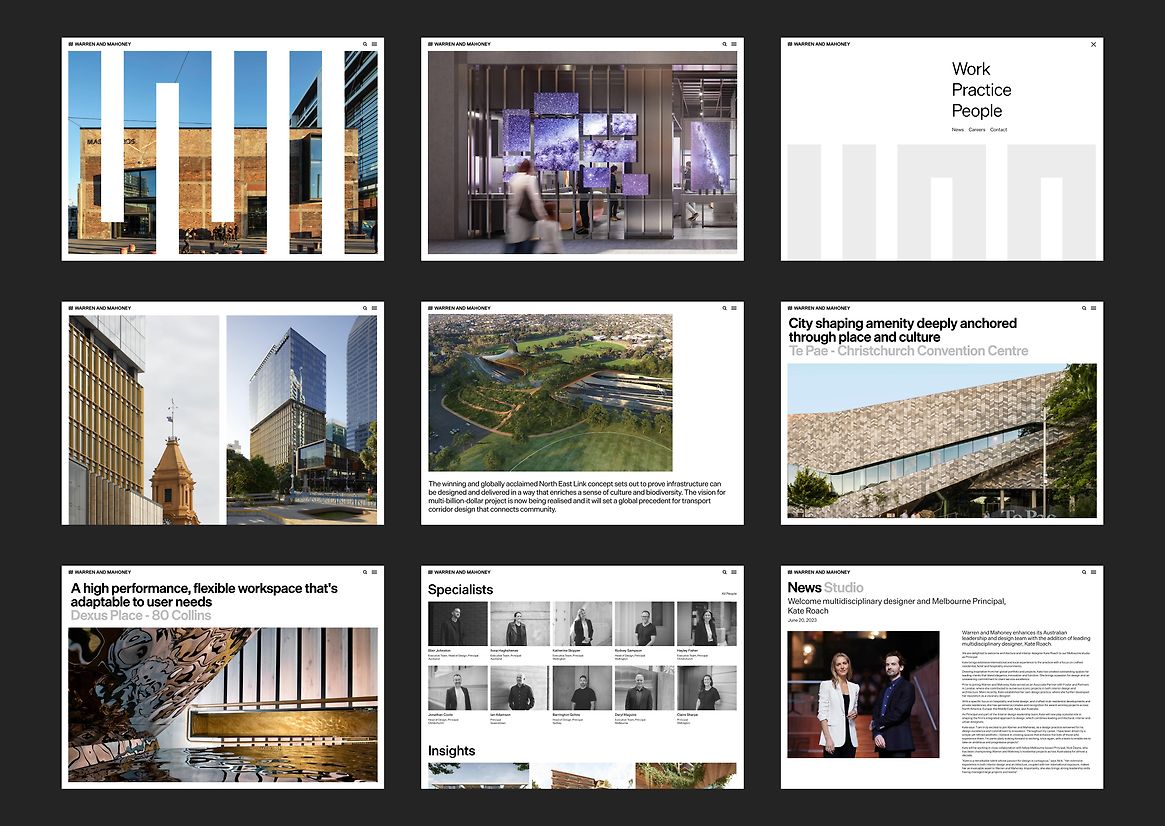Open hamburger menu on the Specialists page

[733, 572]
